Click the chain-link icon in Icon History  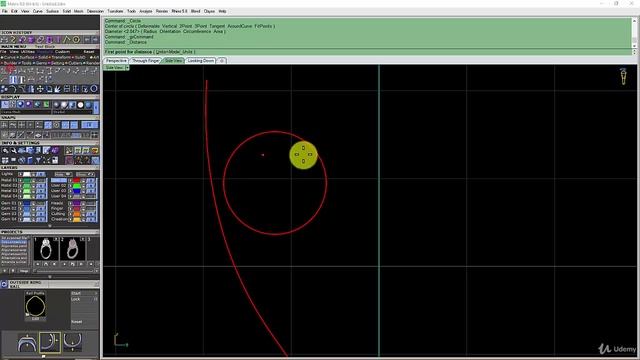pos(39,40)
